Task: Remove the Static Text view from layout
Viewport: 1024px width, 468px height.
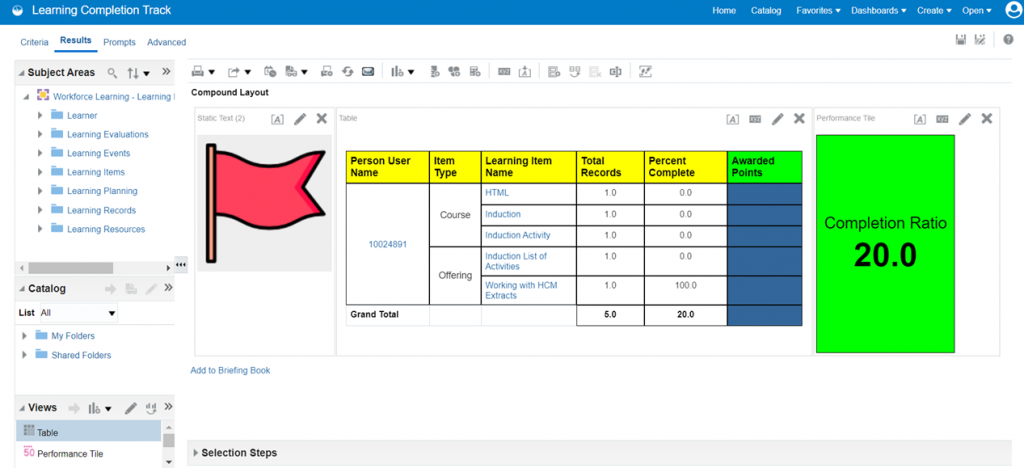Action: [x=321, y=119]
